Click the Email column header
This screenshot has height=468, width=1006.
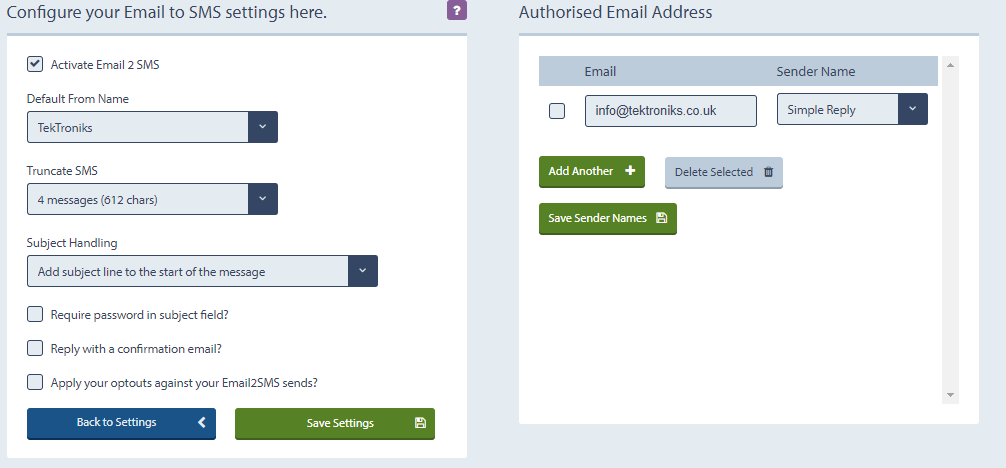[600, 71]
